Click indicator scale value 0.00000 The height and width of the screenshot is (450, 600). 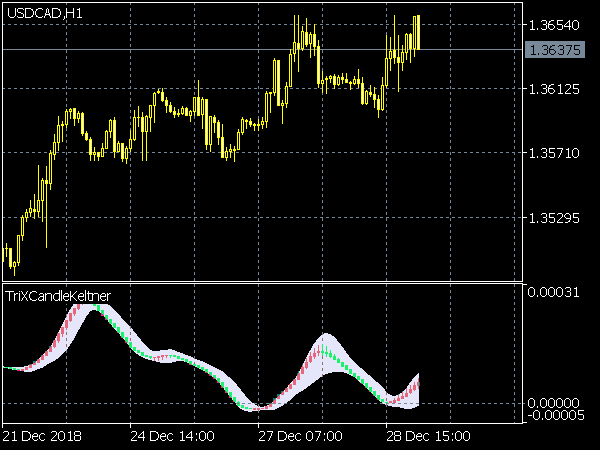click(x=553, y=403)
